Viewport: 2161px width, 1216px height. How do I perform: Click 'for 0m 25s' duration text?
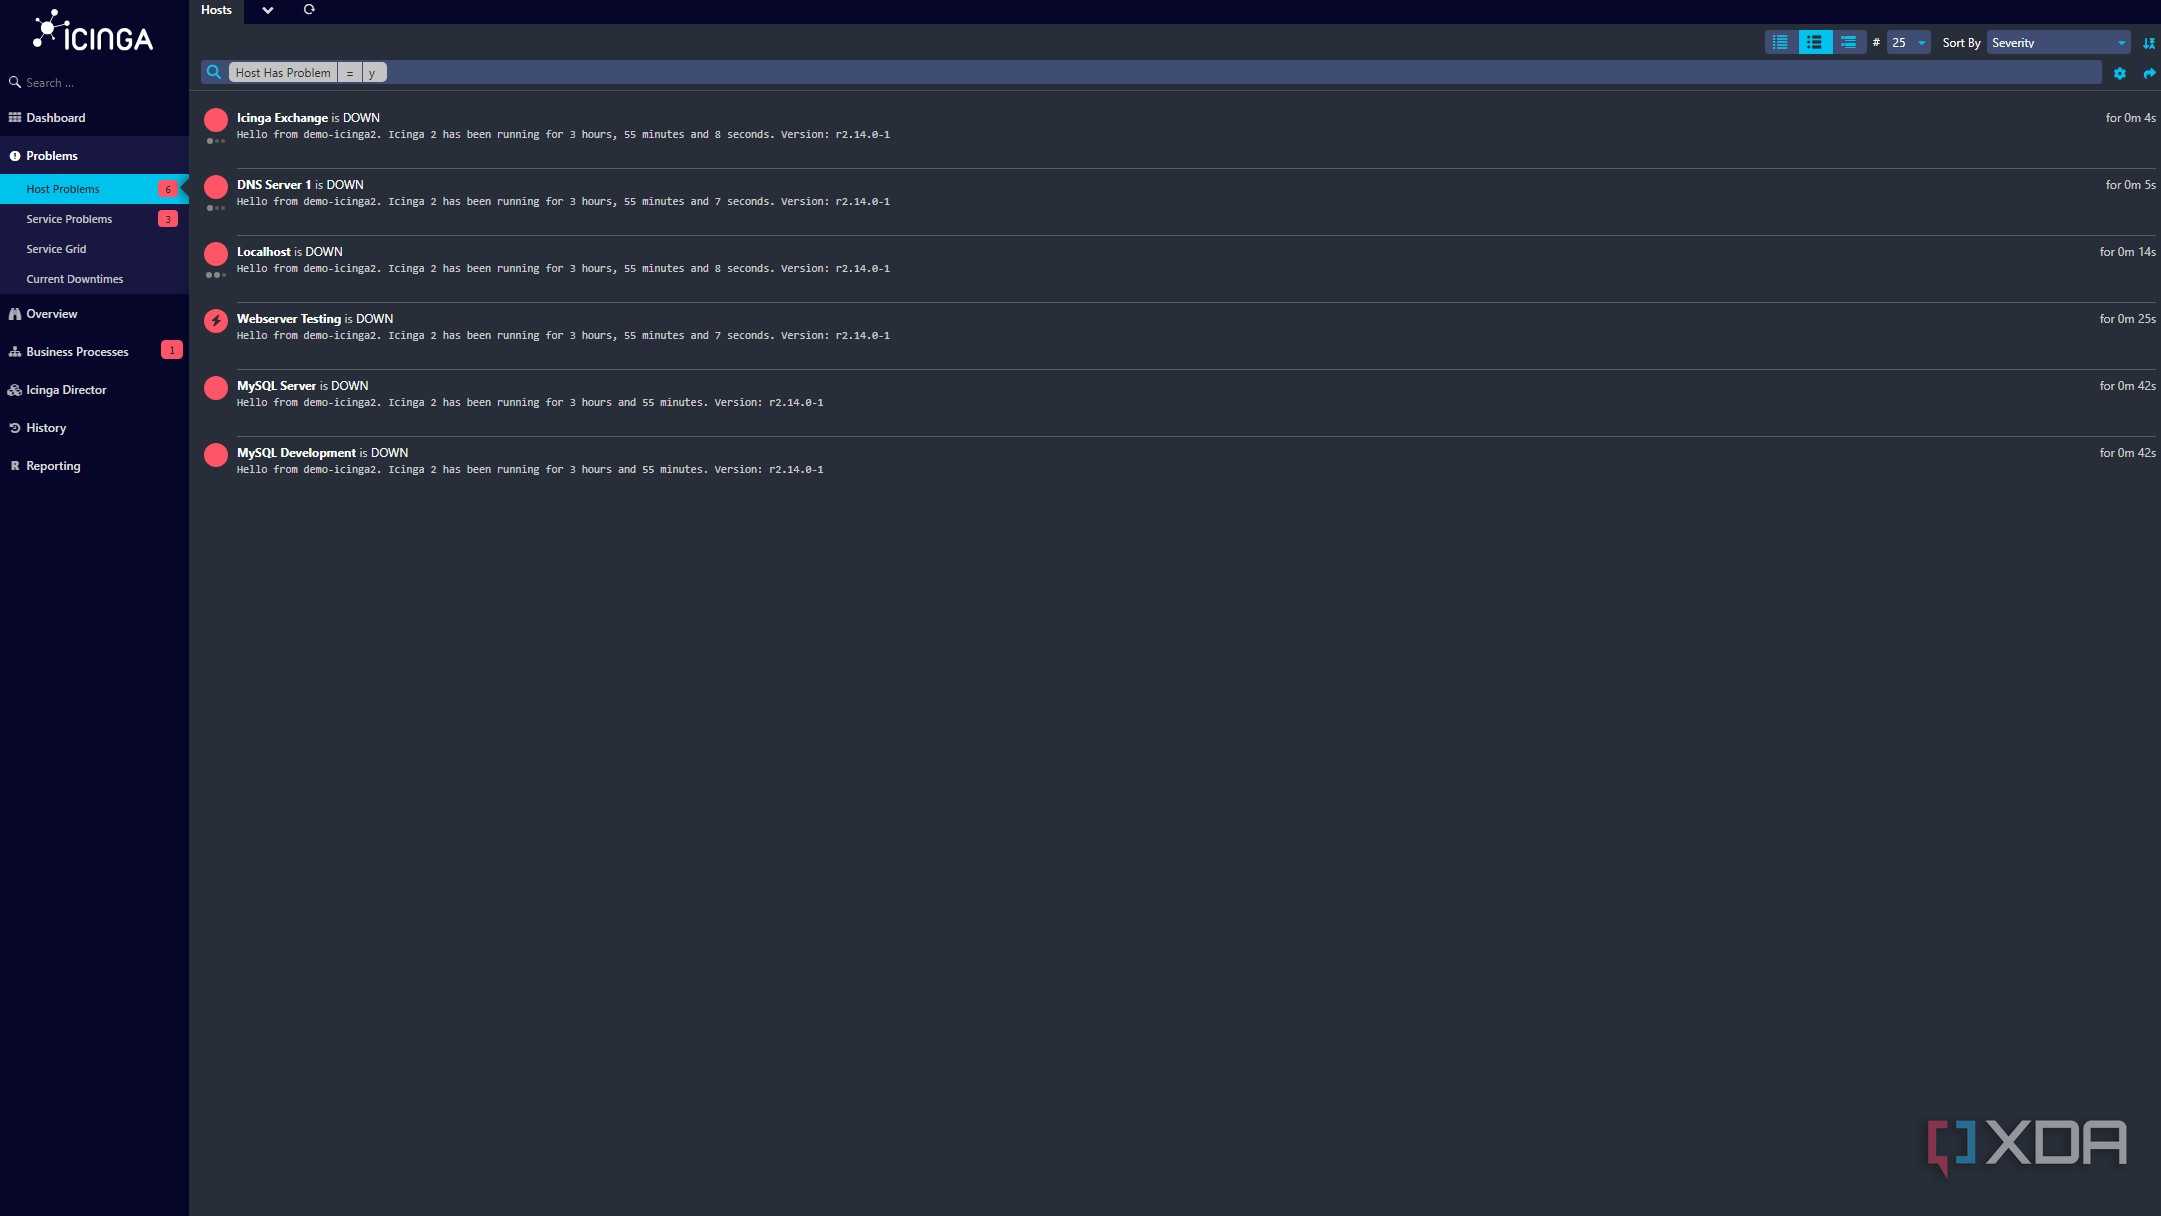tap(2127, 318)
